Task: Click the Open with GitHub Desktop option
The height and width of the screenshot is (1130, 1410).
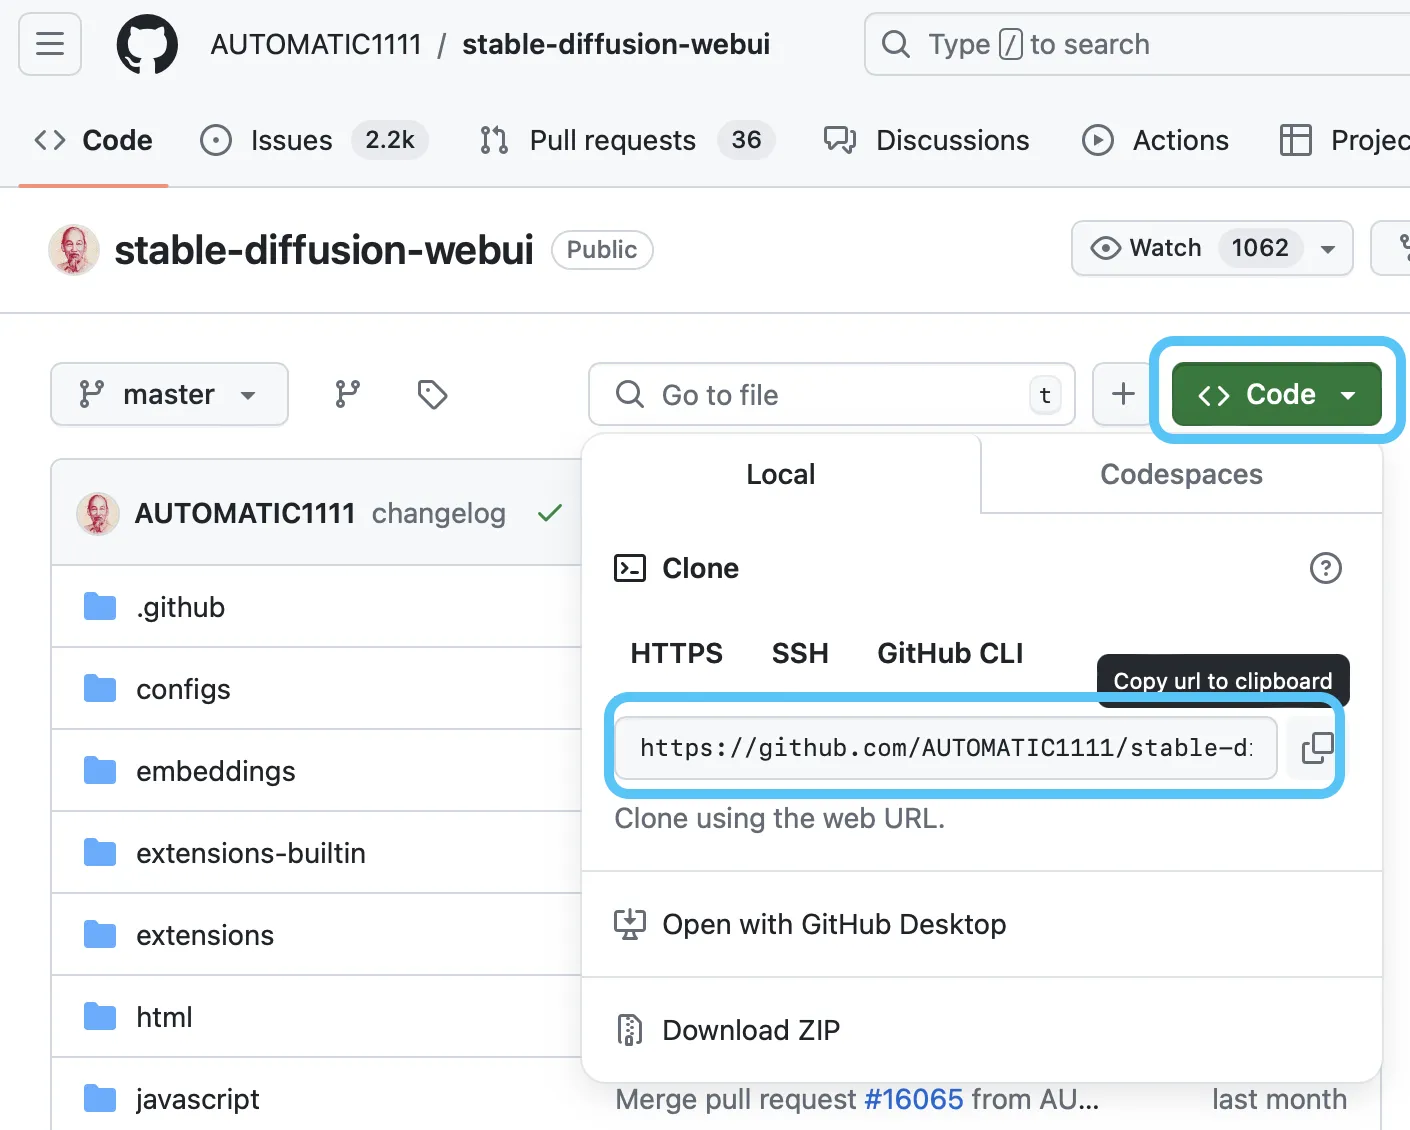Action: click(x=833, y=924)
